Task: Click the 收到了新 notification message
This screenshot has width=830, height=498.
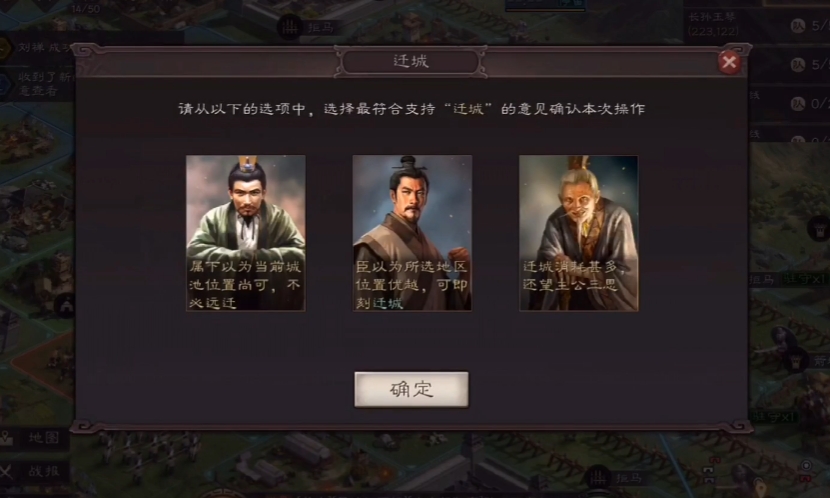Action: [37, 84]
